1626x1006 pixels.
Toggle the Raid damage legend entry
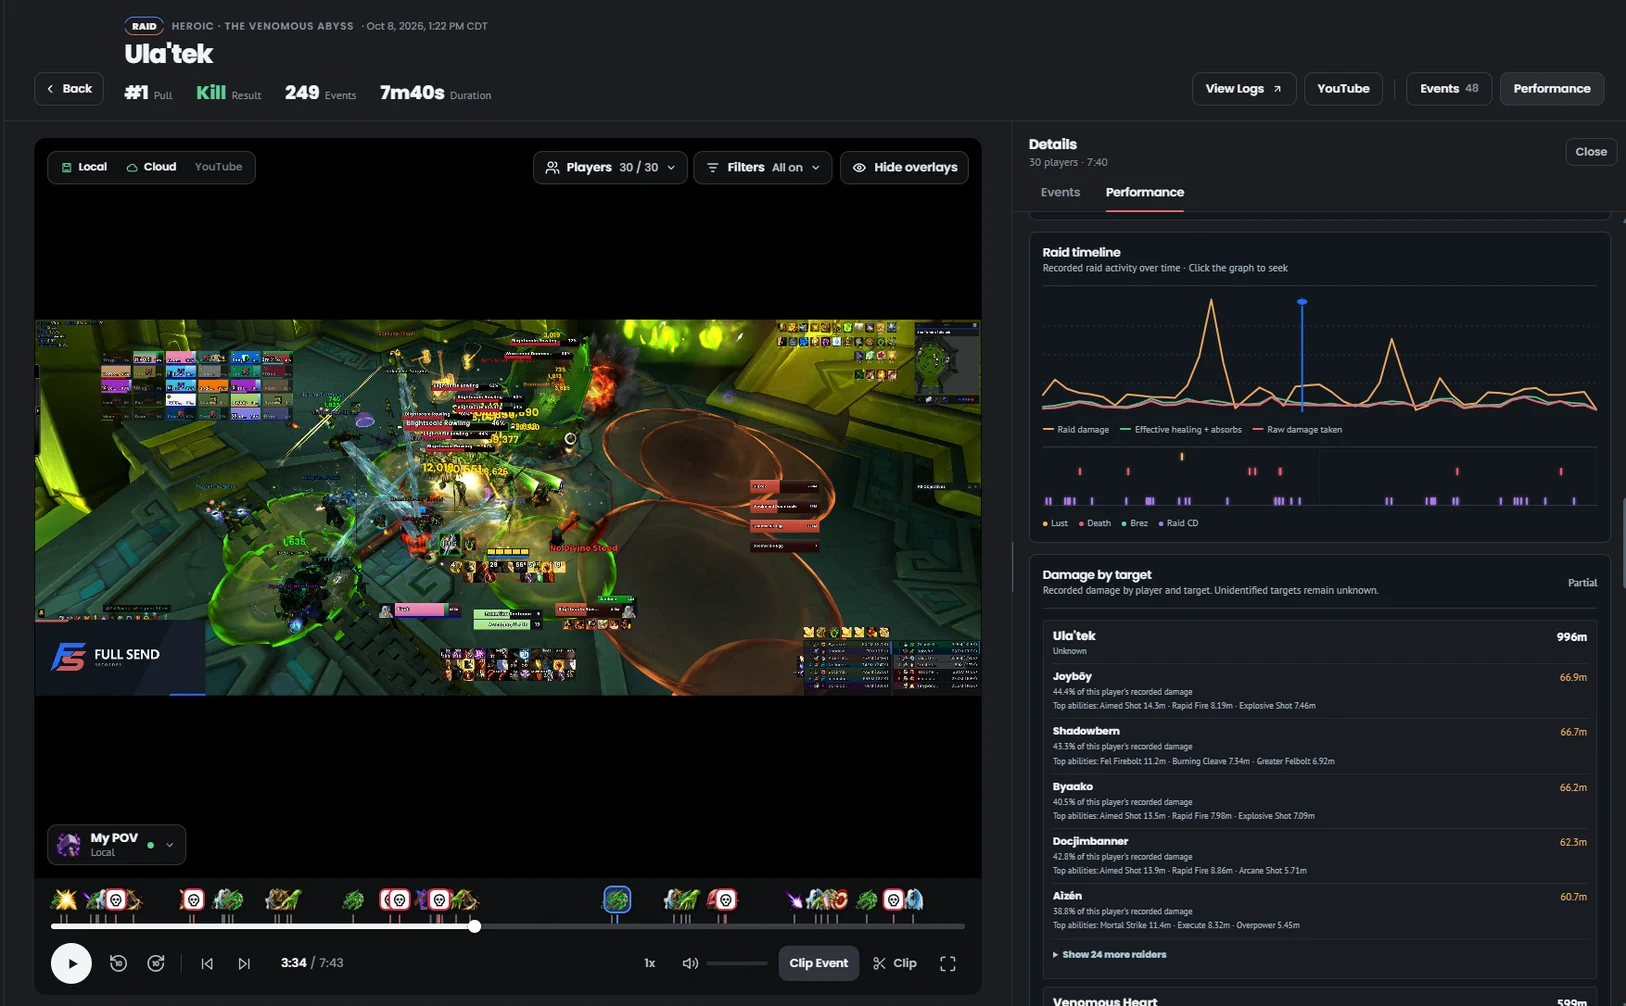pos(1076,430)
